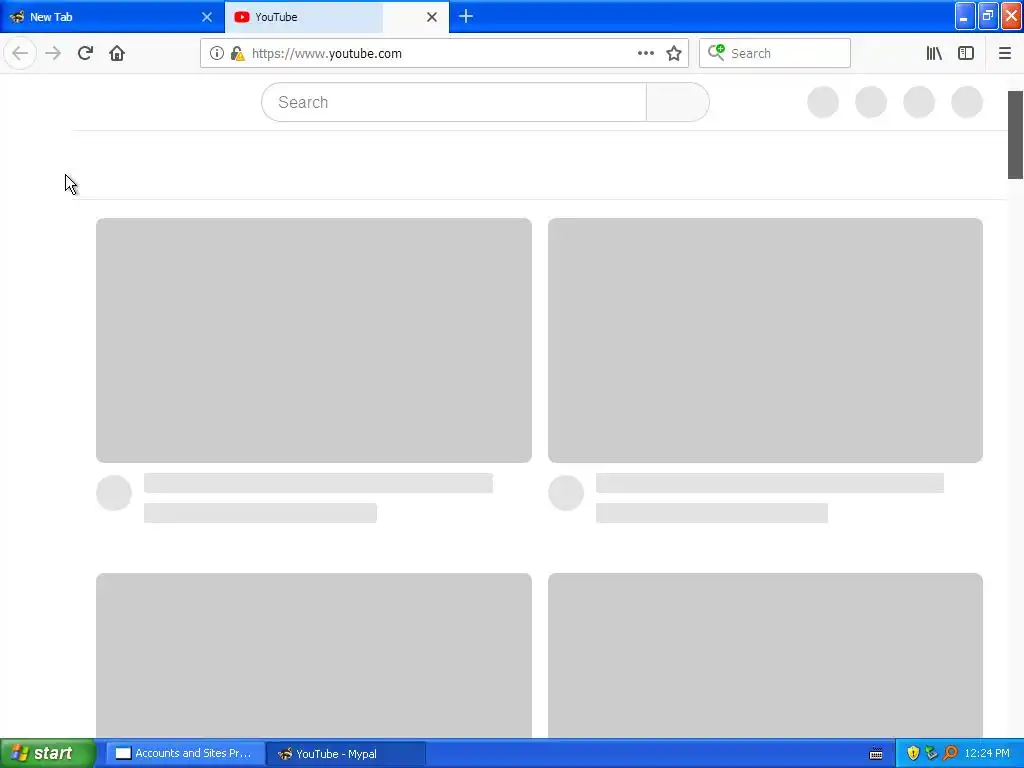Open the Library bookshelf icon
Screen dimensions: 1024x768
point(934,53)
